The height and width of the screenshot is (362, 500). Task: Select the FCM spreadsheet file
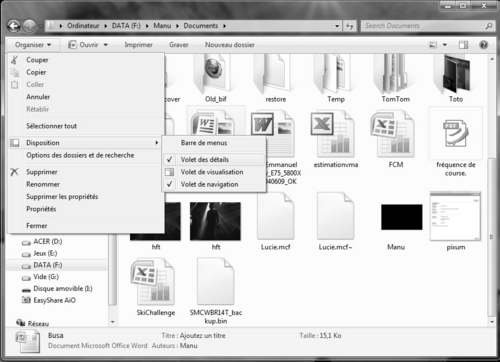pos(395,139)
